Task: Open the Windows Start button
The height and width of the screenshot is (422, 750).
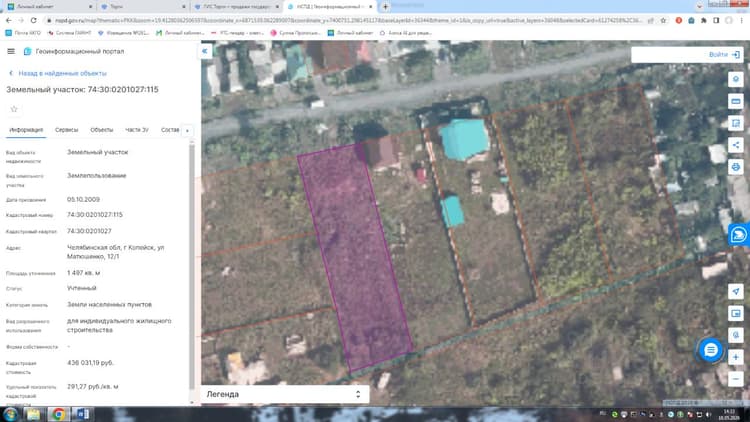Action: point(11,414)
